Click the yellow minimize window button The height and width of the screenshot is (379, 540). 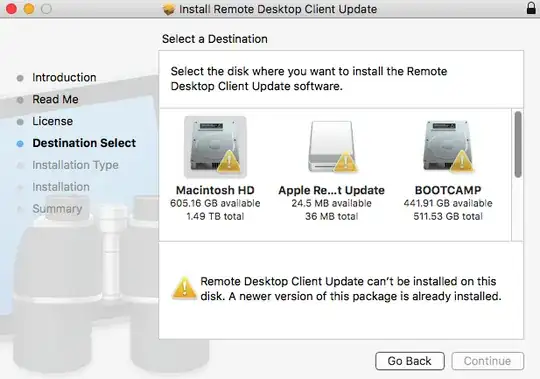(x=29, y=9)
